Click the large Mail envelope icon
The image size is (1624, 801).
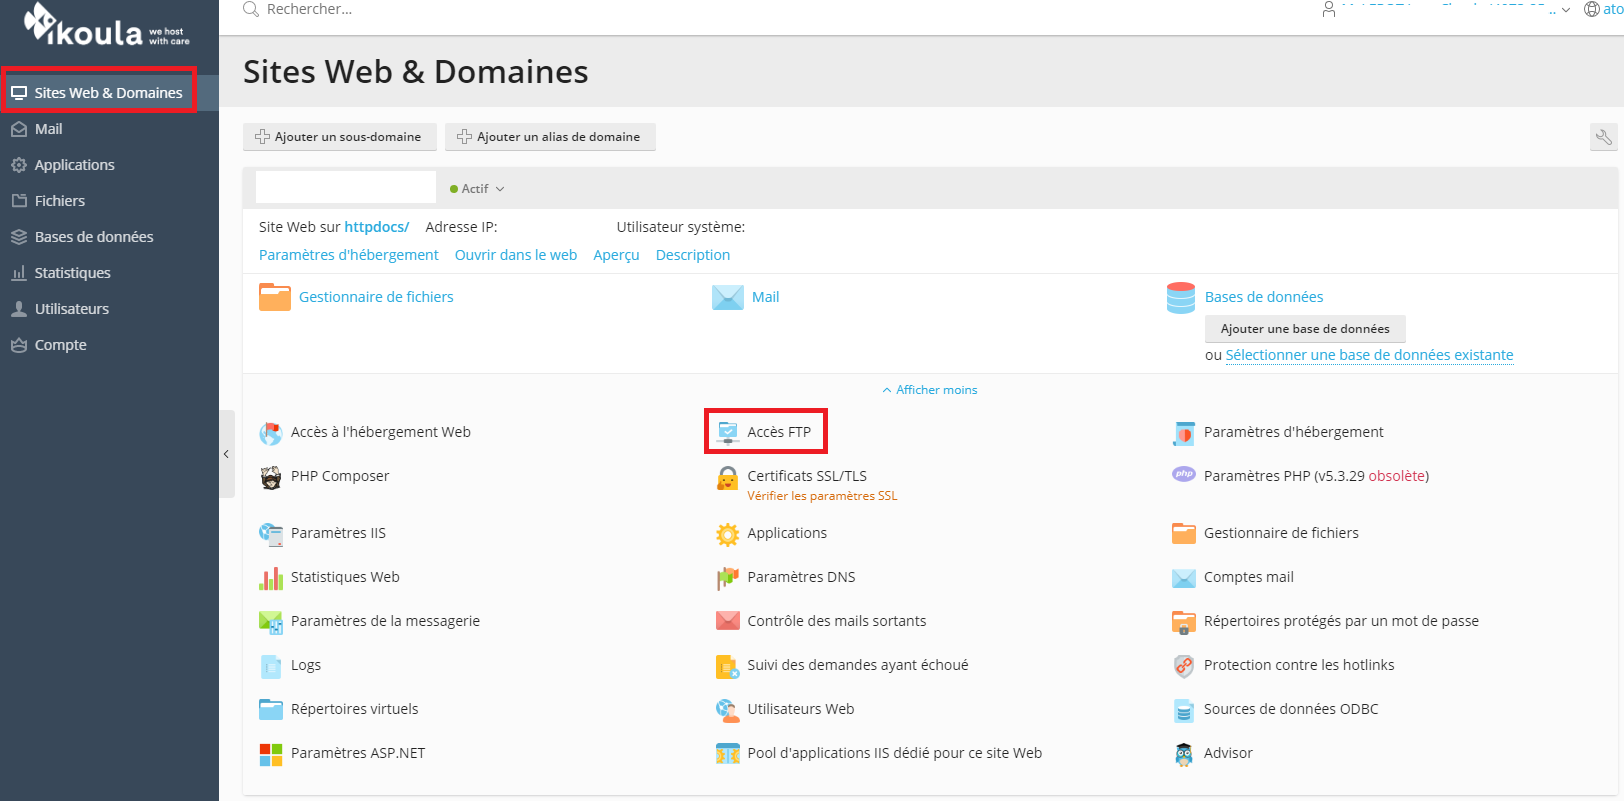728,298
